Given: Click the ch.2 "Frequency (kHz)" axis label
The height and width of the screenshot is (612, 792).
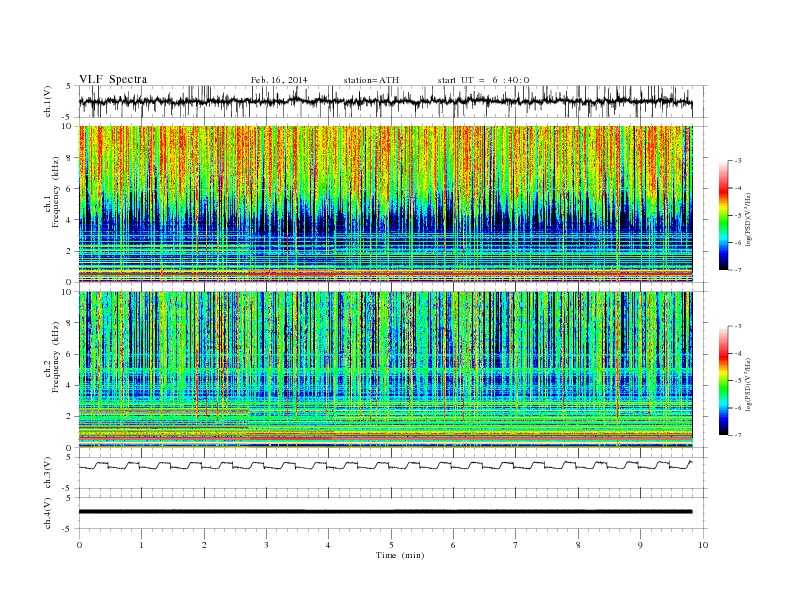Looking at the screenshot, I should click(x=56, y=356).
